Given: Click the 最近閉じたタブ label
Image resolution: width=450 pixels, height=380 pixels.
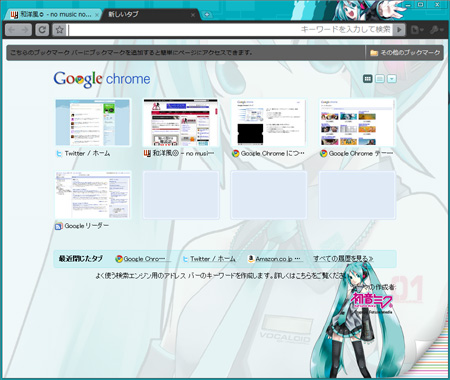Looking at the screenshot, I should click(81, 259).
